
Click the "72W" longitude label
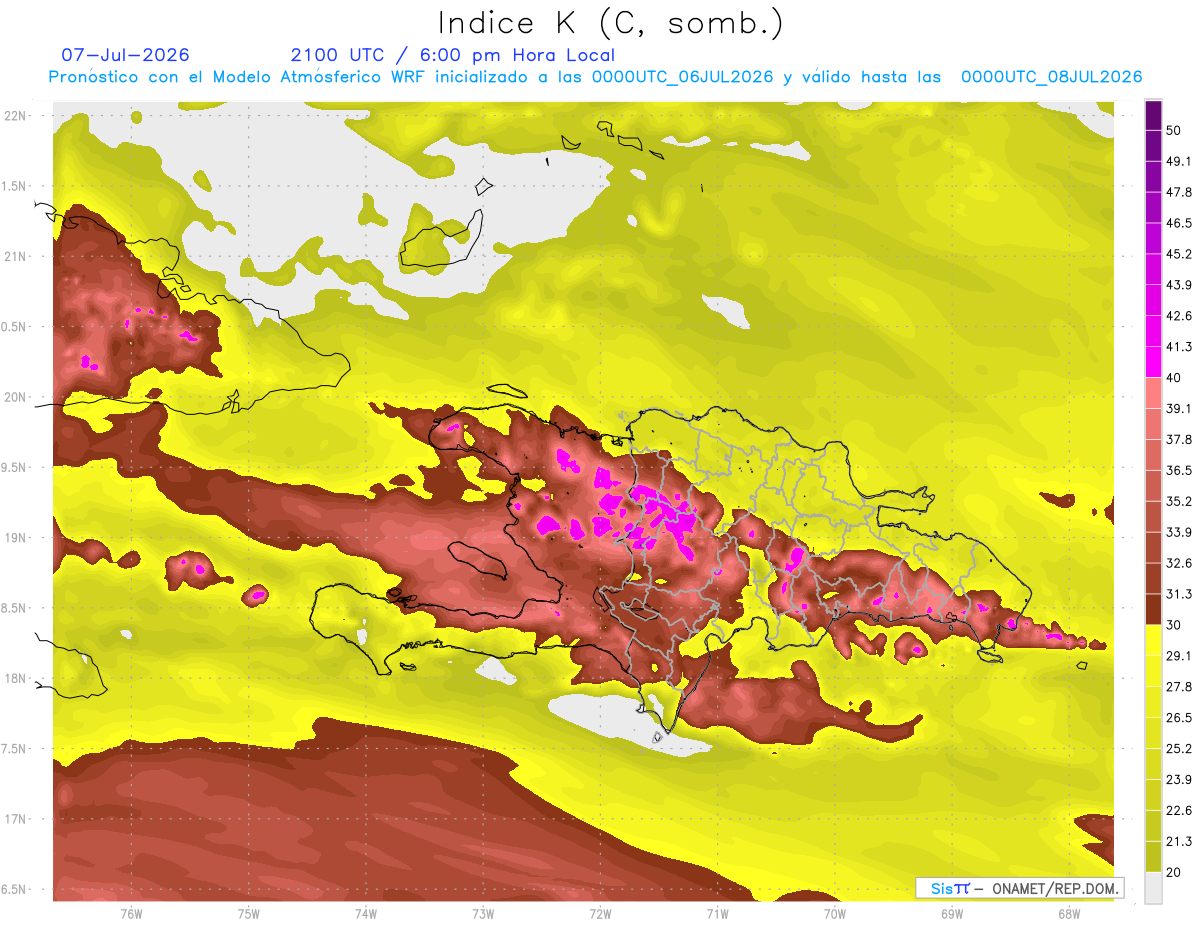click(x=600, y=914)
